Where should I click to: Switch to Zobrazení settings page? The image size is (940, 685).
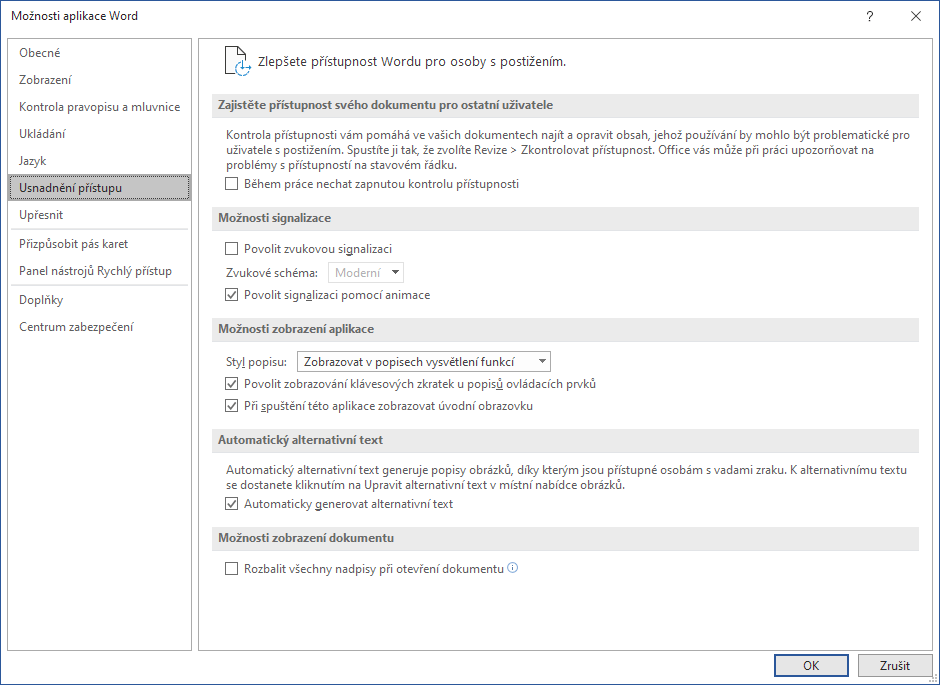[45, 80]
